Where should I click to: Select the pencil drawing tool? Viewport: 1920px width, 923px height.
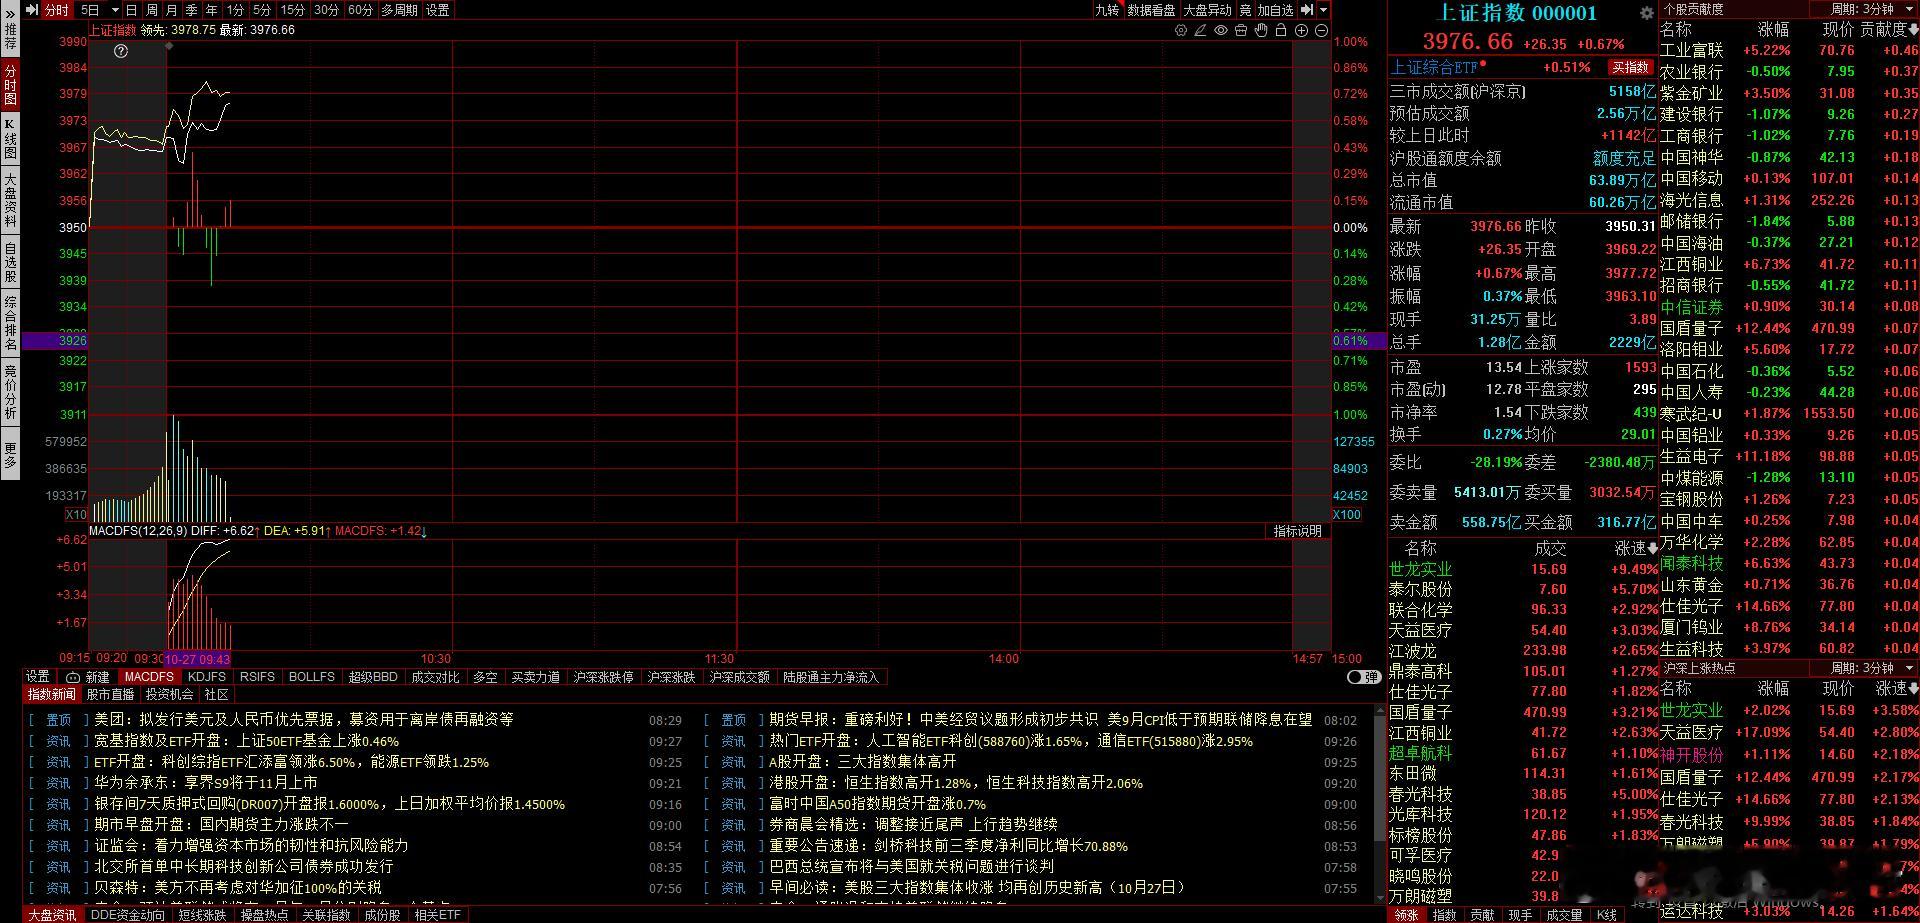point(1201,30)
